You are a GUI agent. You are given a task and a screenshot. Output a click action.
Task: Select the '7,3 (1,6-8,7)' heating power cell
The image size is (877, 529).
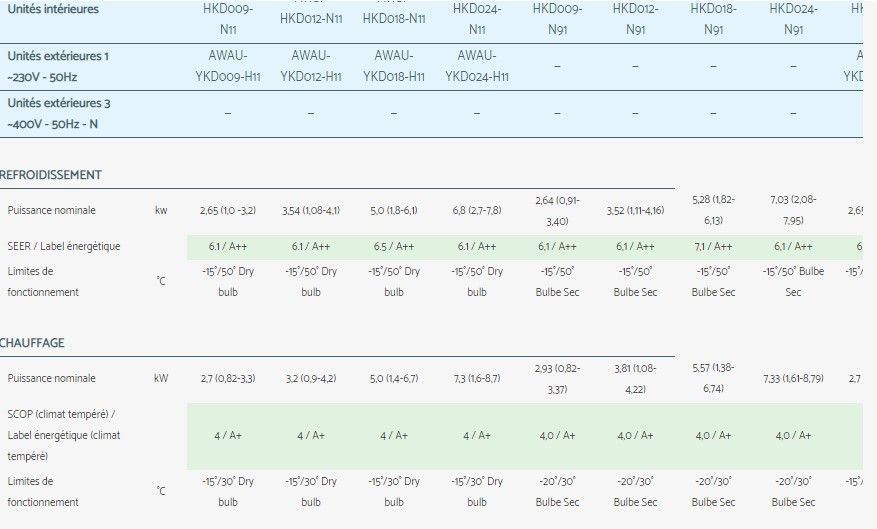(477, 379)
